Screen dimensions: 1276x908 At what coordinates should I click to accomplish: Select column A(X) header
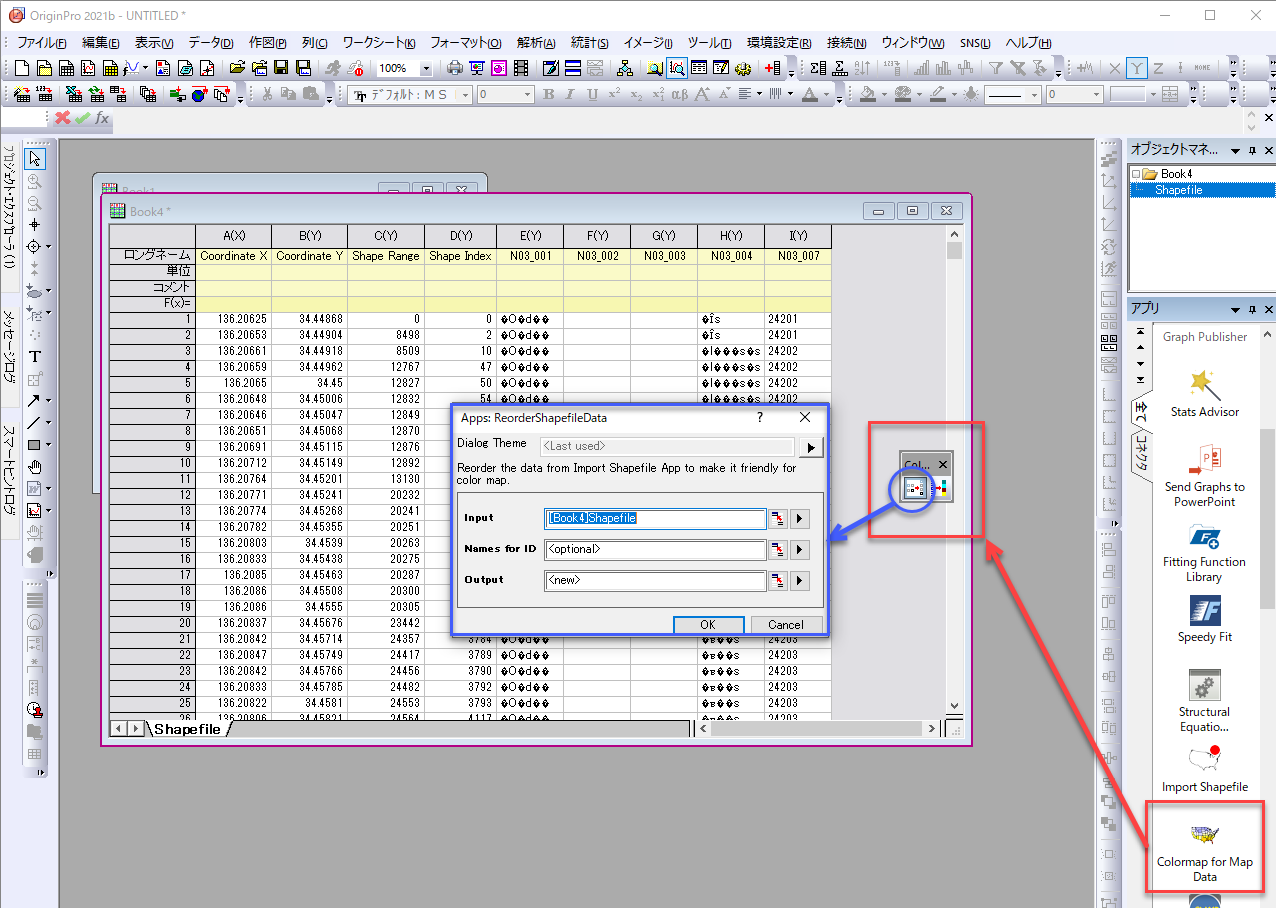[233, 236]
